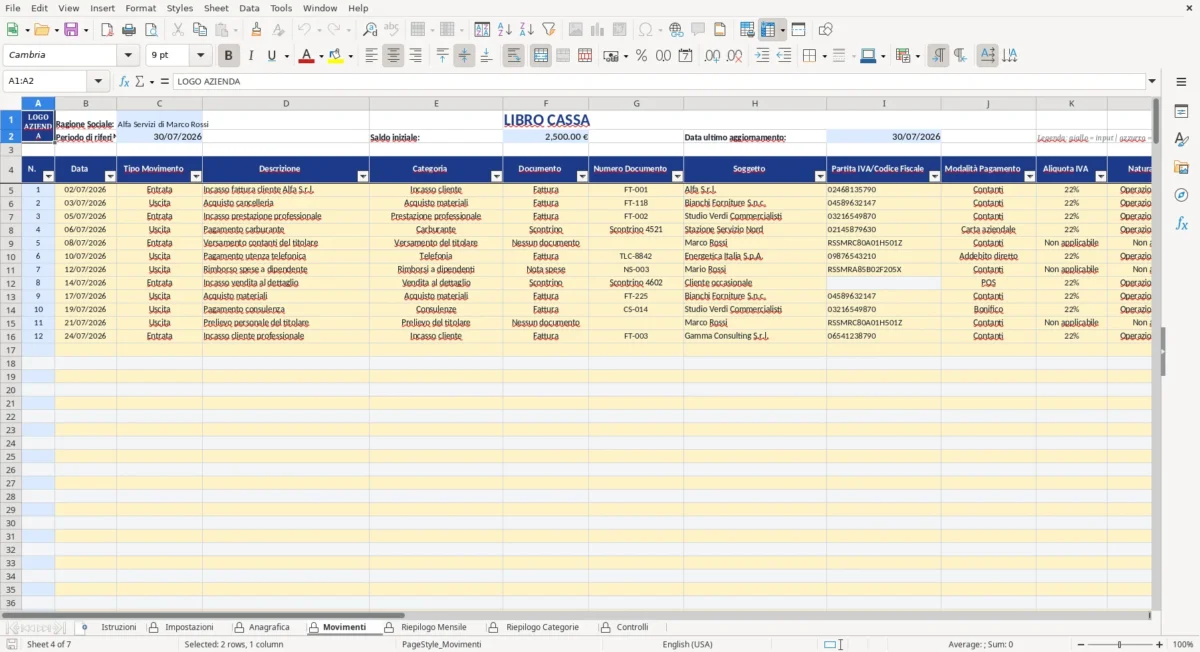Image resolution: width=1200 pixels, height=652 pixels.
Task: Click the Split Window icon
Action: pos(798,30)
